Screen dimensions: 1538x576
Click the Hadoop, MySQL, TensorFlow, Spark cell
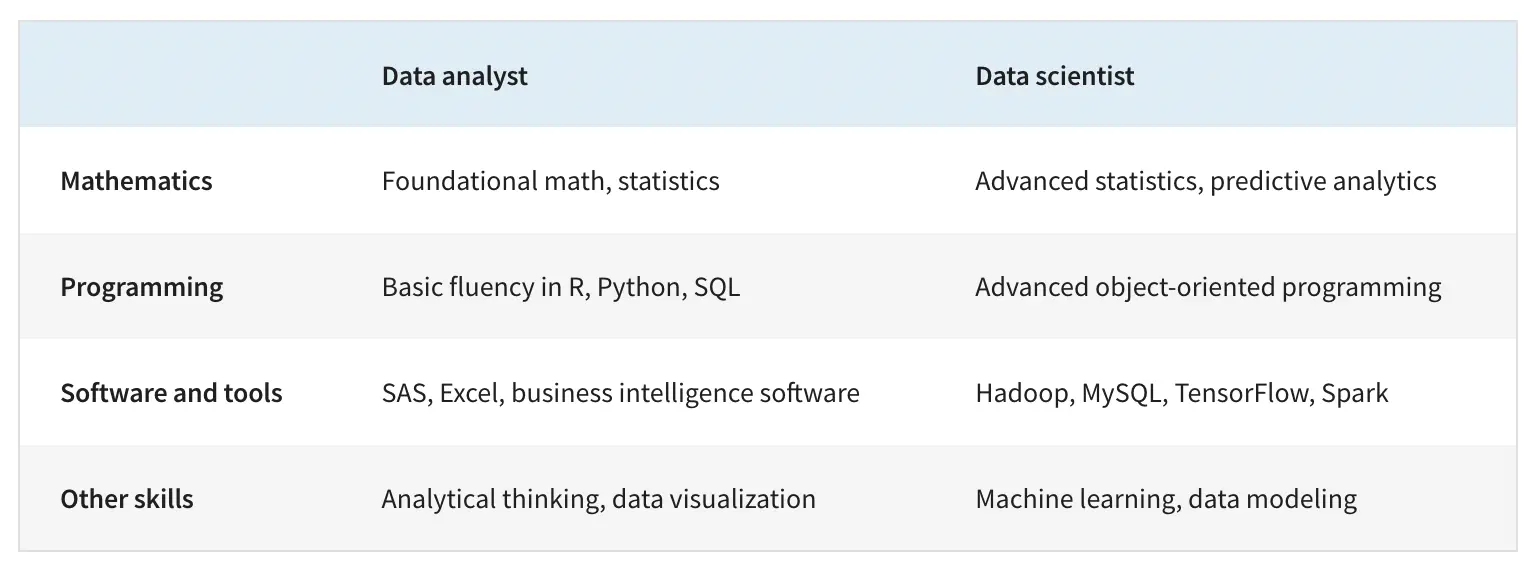pyautogui.click(x=1181, y=393)
